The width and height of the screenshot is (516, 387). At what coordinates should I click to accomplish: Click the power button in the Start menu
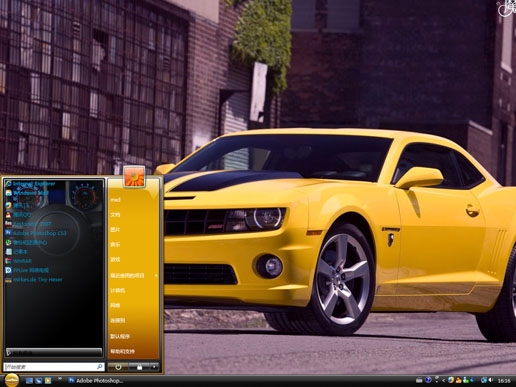tap(118, 367)
